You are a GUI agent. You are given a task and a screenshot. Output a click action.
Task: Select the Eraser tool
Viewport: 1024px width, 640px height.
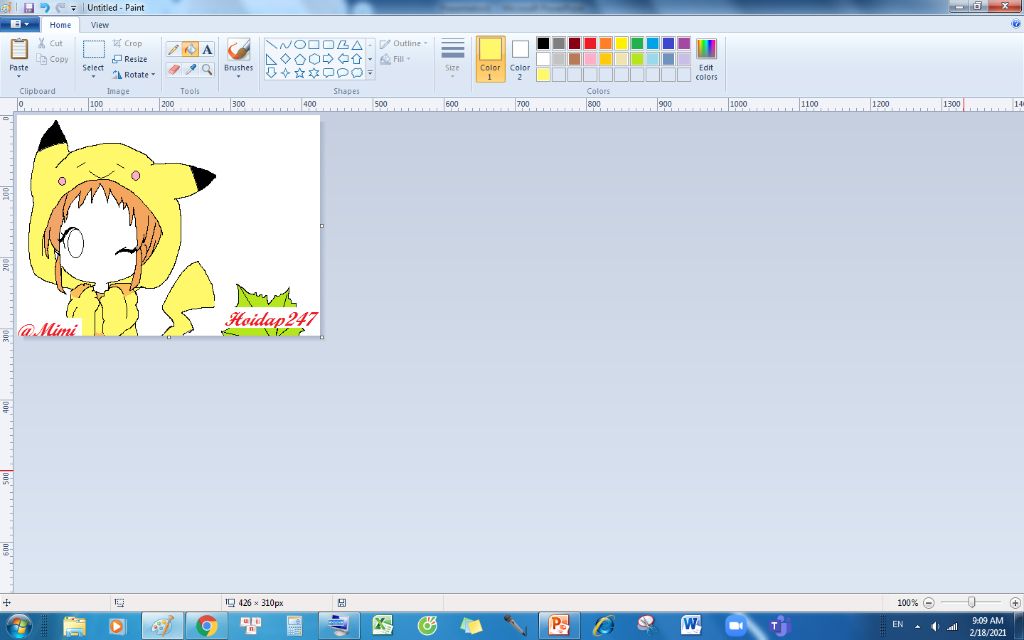pyautogui.click(x=173, y=69)
